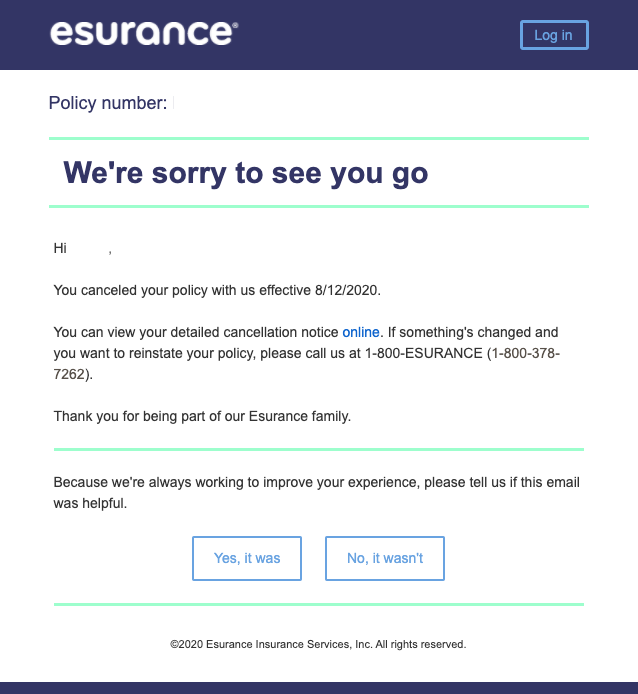Choose the 'Yes, it was' feedback button
Viewport: 638px width, 694px height.
click(247, 558)
